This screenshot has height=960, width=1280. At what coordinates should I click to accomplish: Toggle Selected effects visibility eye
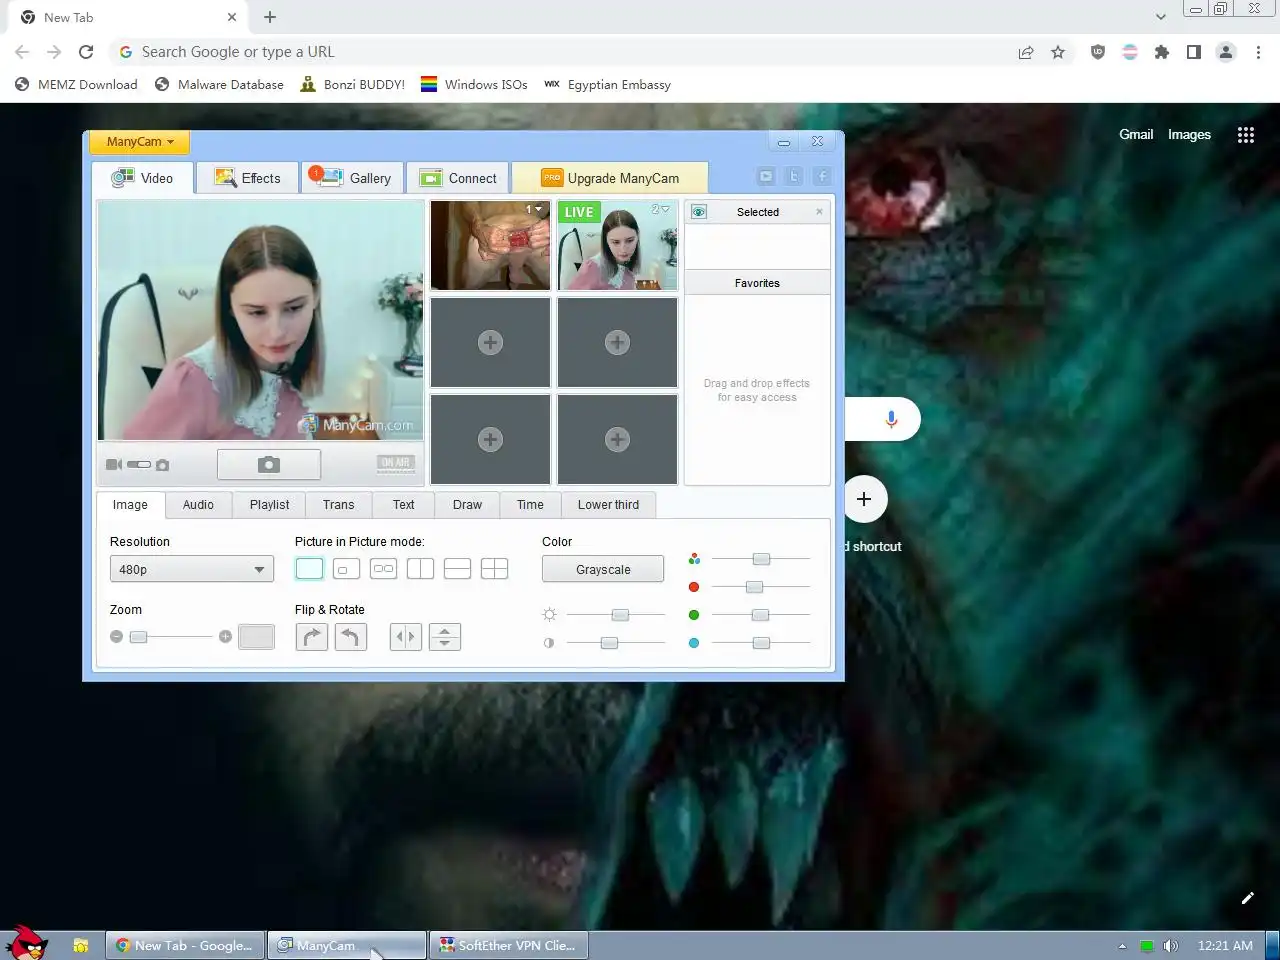point(699,212)
